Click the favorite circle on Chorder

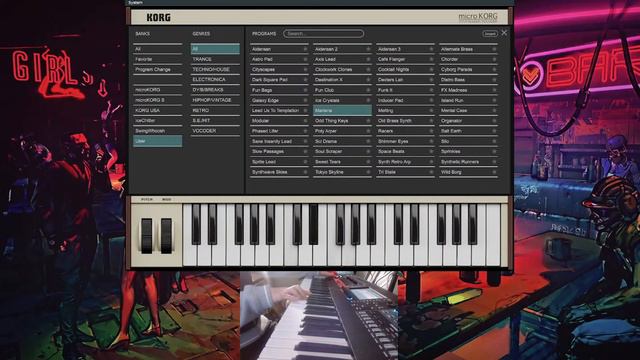point(494,60)
